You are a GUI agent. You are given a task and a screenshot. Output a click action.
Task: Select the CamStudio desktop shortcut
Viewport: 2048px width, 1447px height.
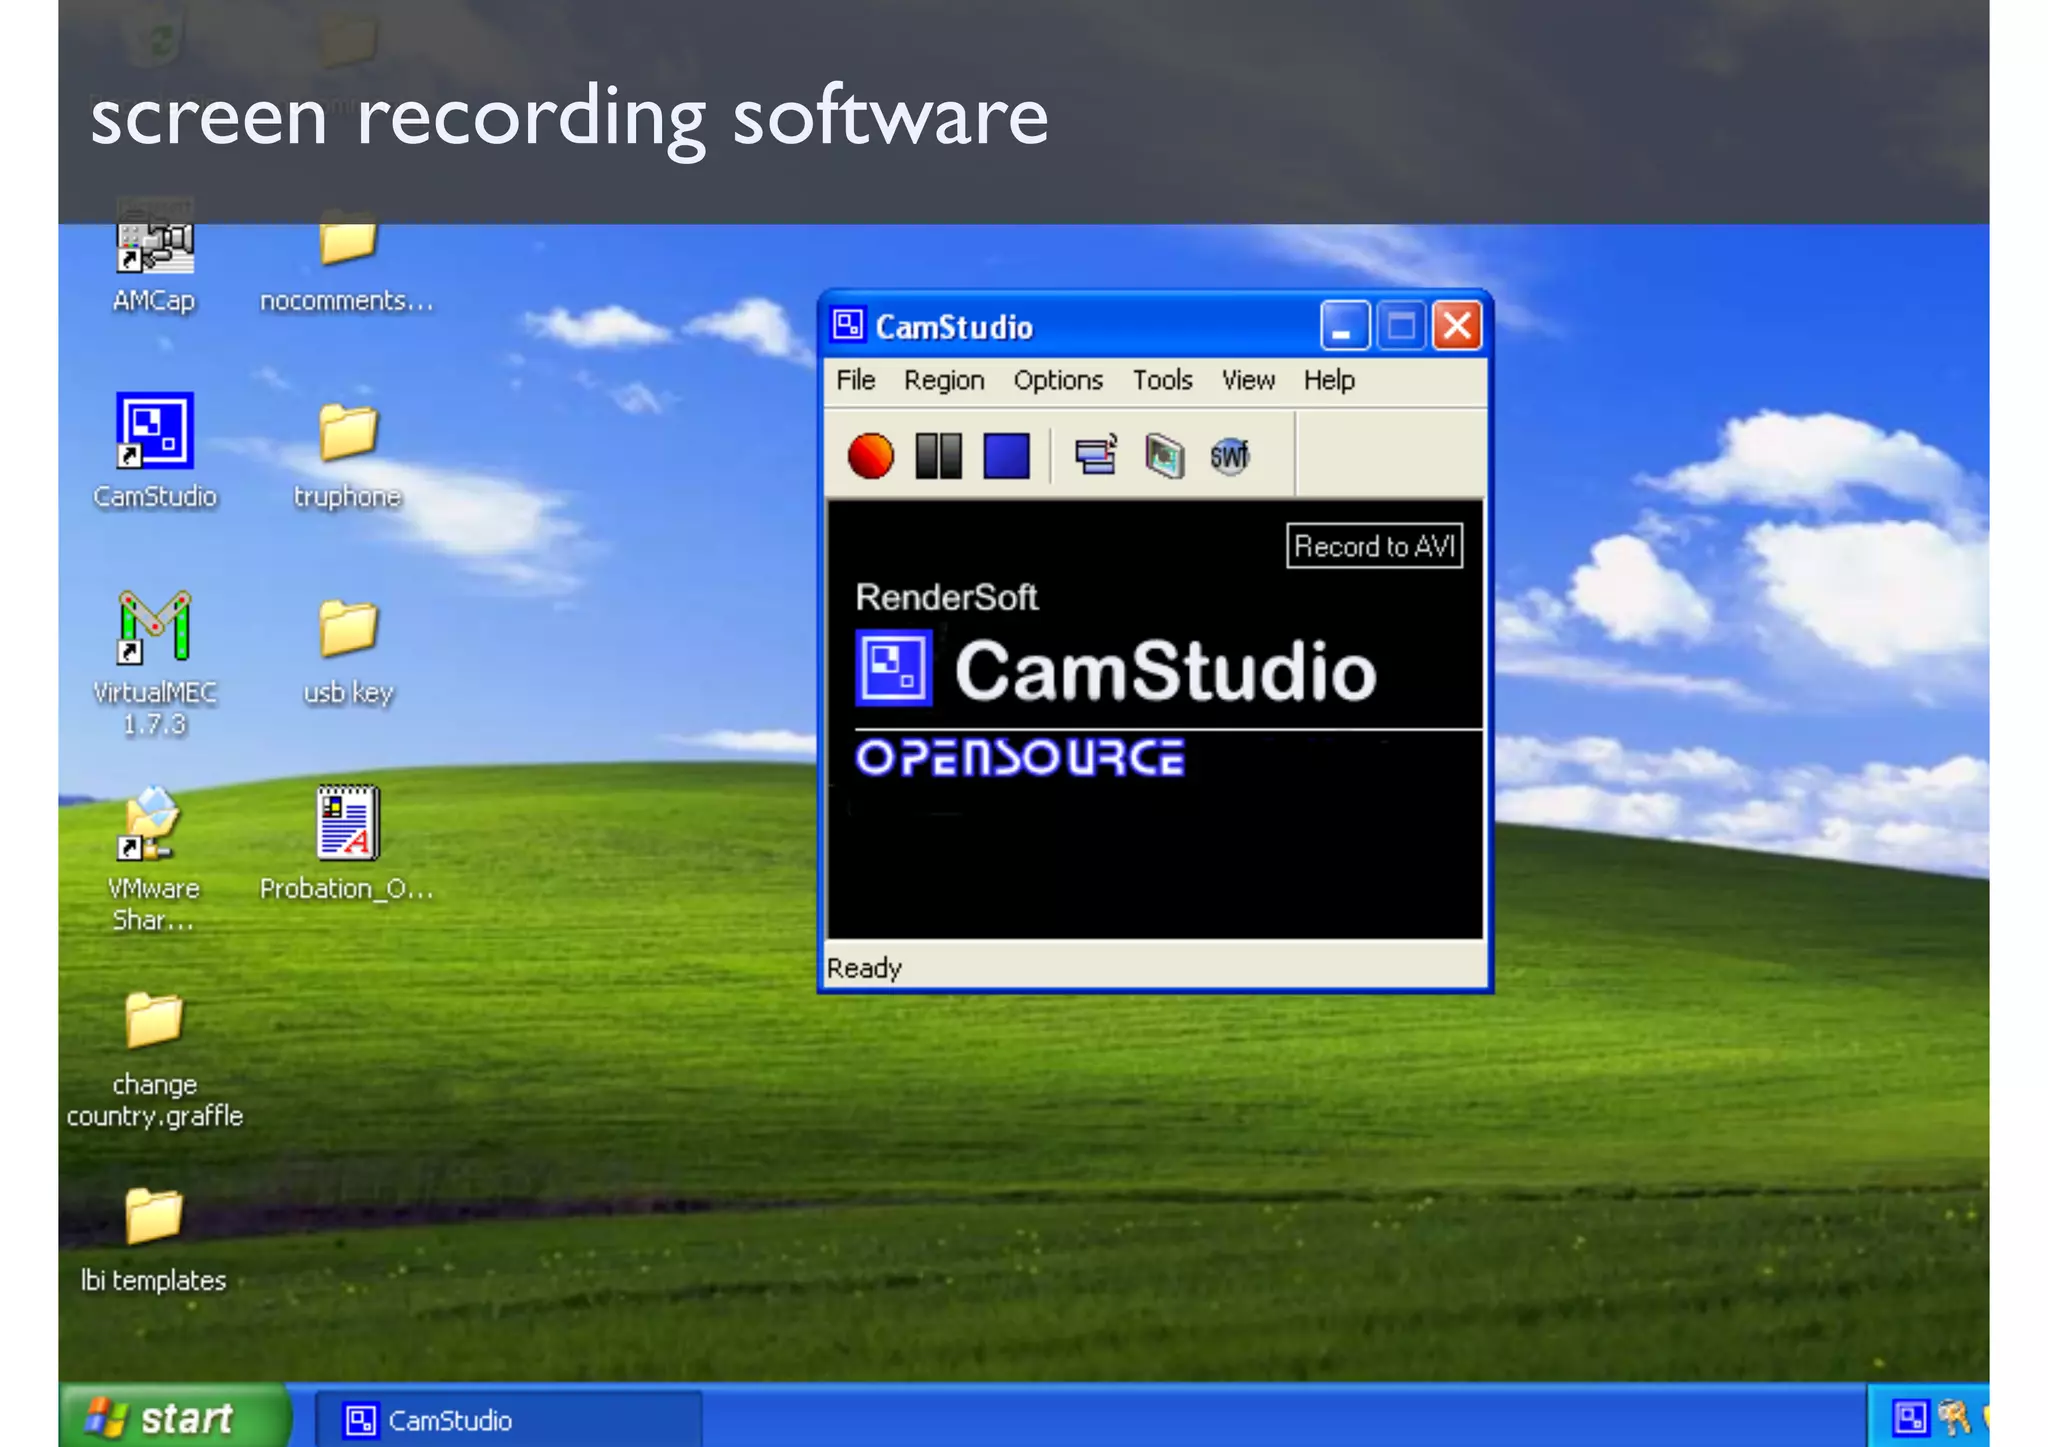coord(154,451)
